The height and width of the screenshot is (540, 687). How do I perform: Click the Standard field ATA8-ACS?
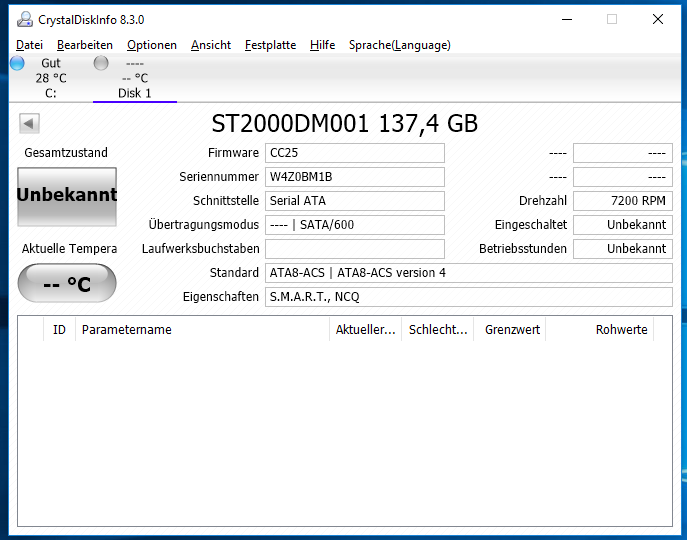coord(469,273)
